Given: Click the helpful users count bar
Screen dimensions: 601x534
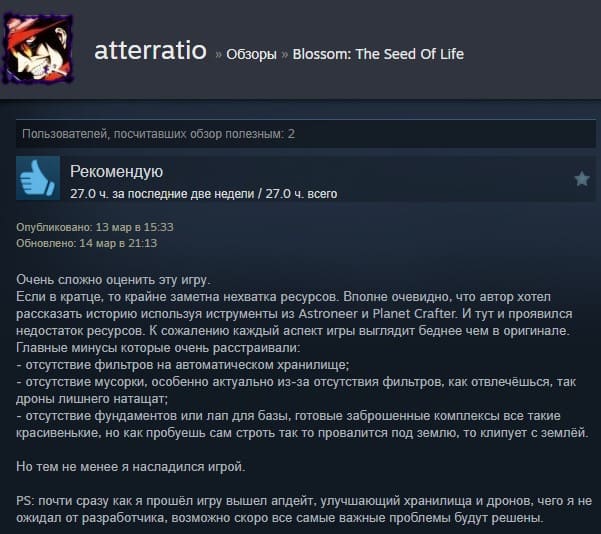Looking at the screenshot, I should [x=305, y=134].
